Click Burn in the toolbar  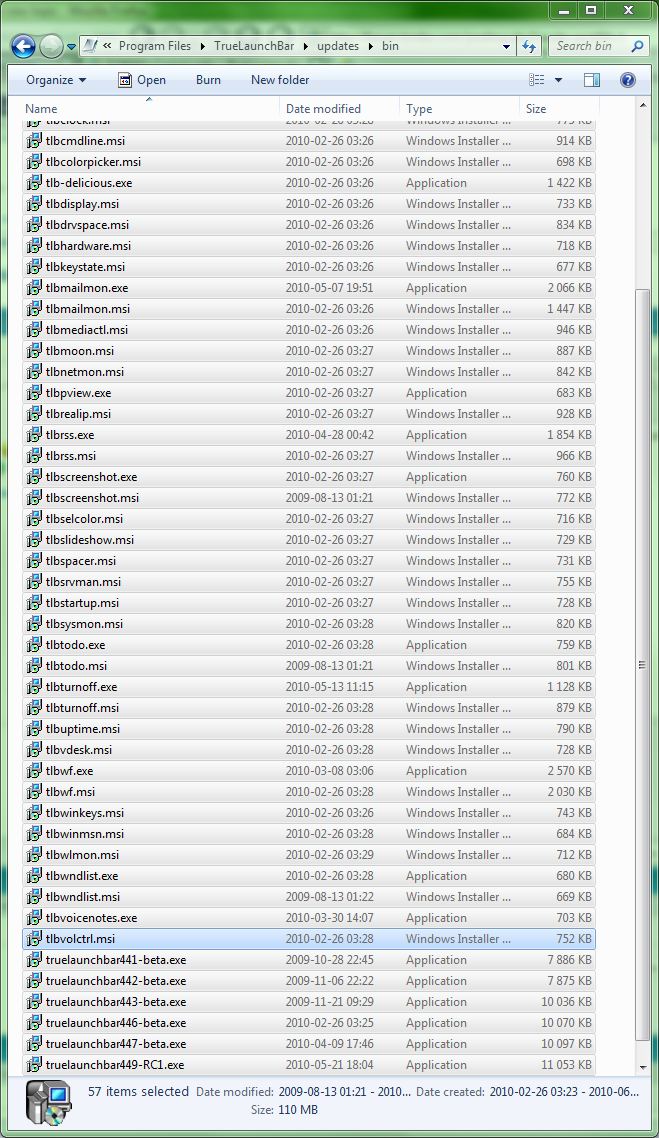(208, 80)
